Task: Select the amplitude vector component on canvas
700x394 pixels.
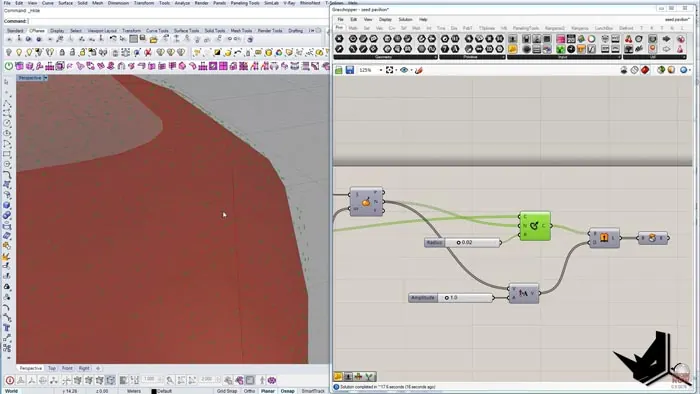Action: 524,293
